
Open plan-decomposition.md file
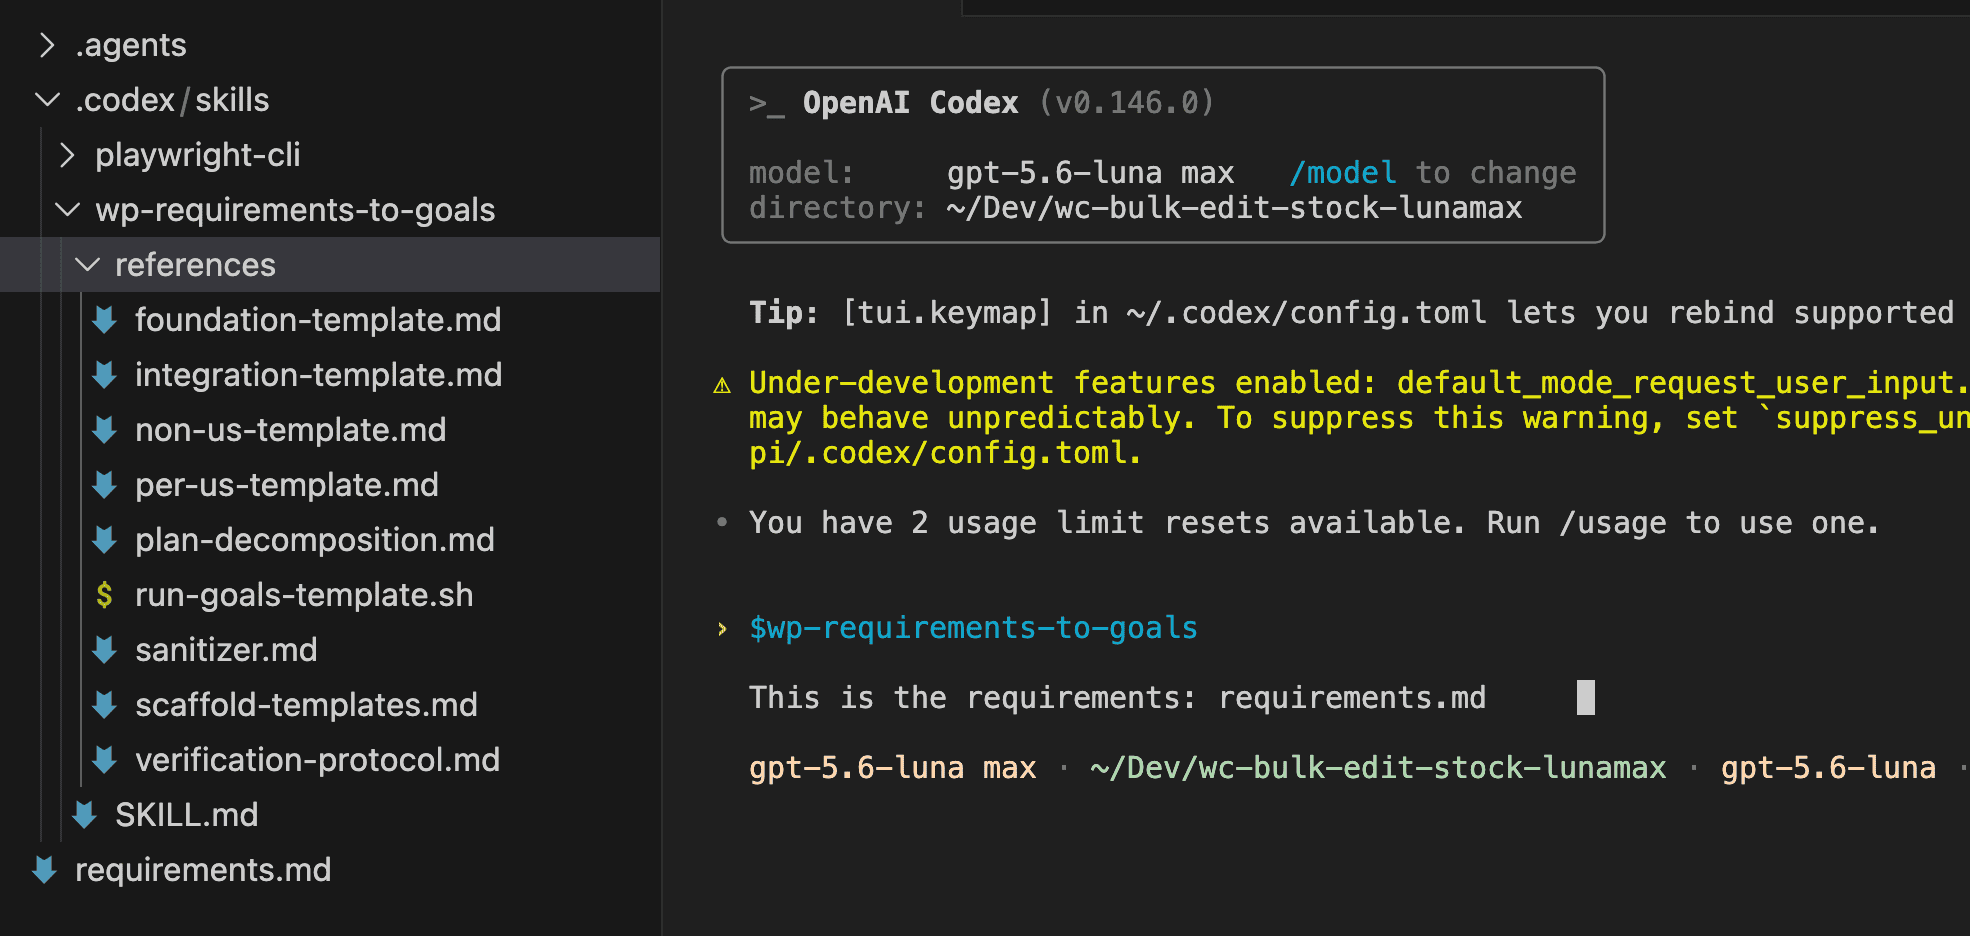click(314, 540)
